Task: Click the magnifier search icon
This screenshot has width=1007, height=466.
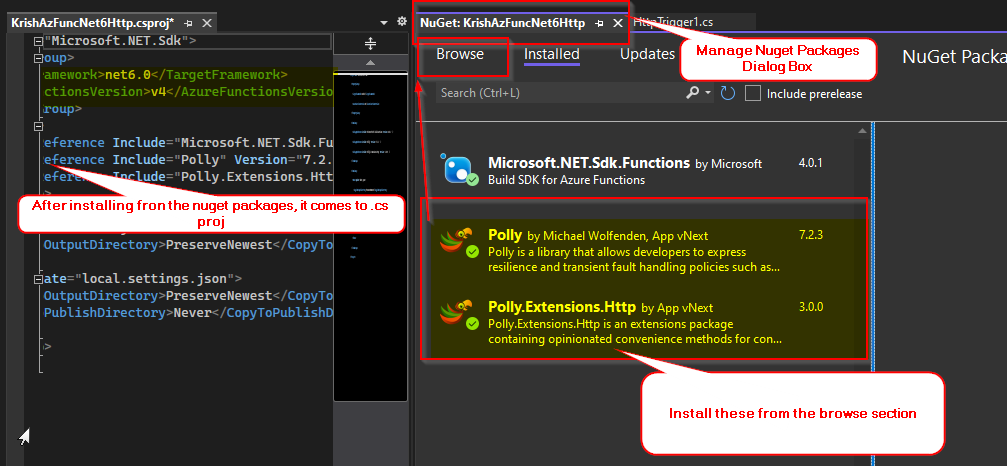Action: click(x=692, y=93)
